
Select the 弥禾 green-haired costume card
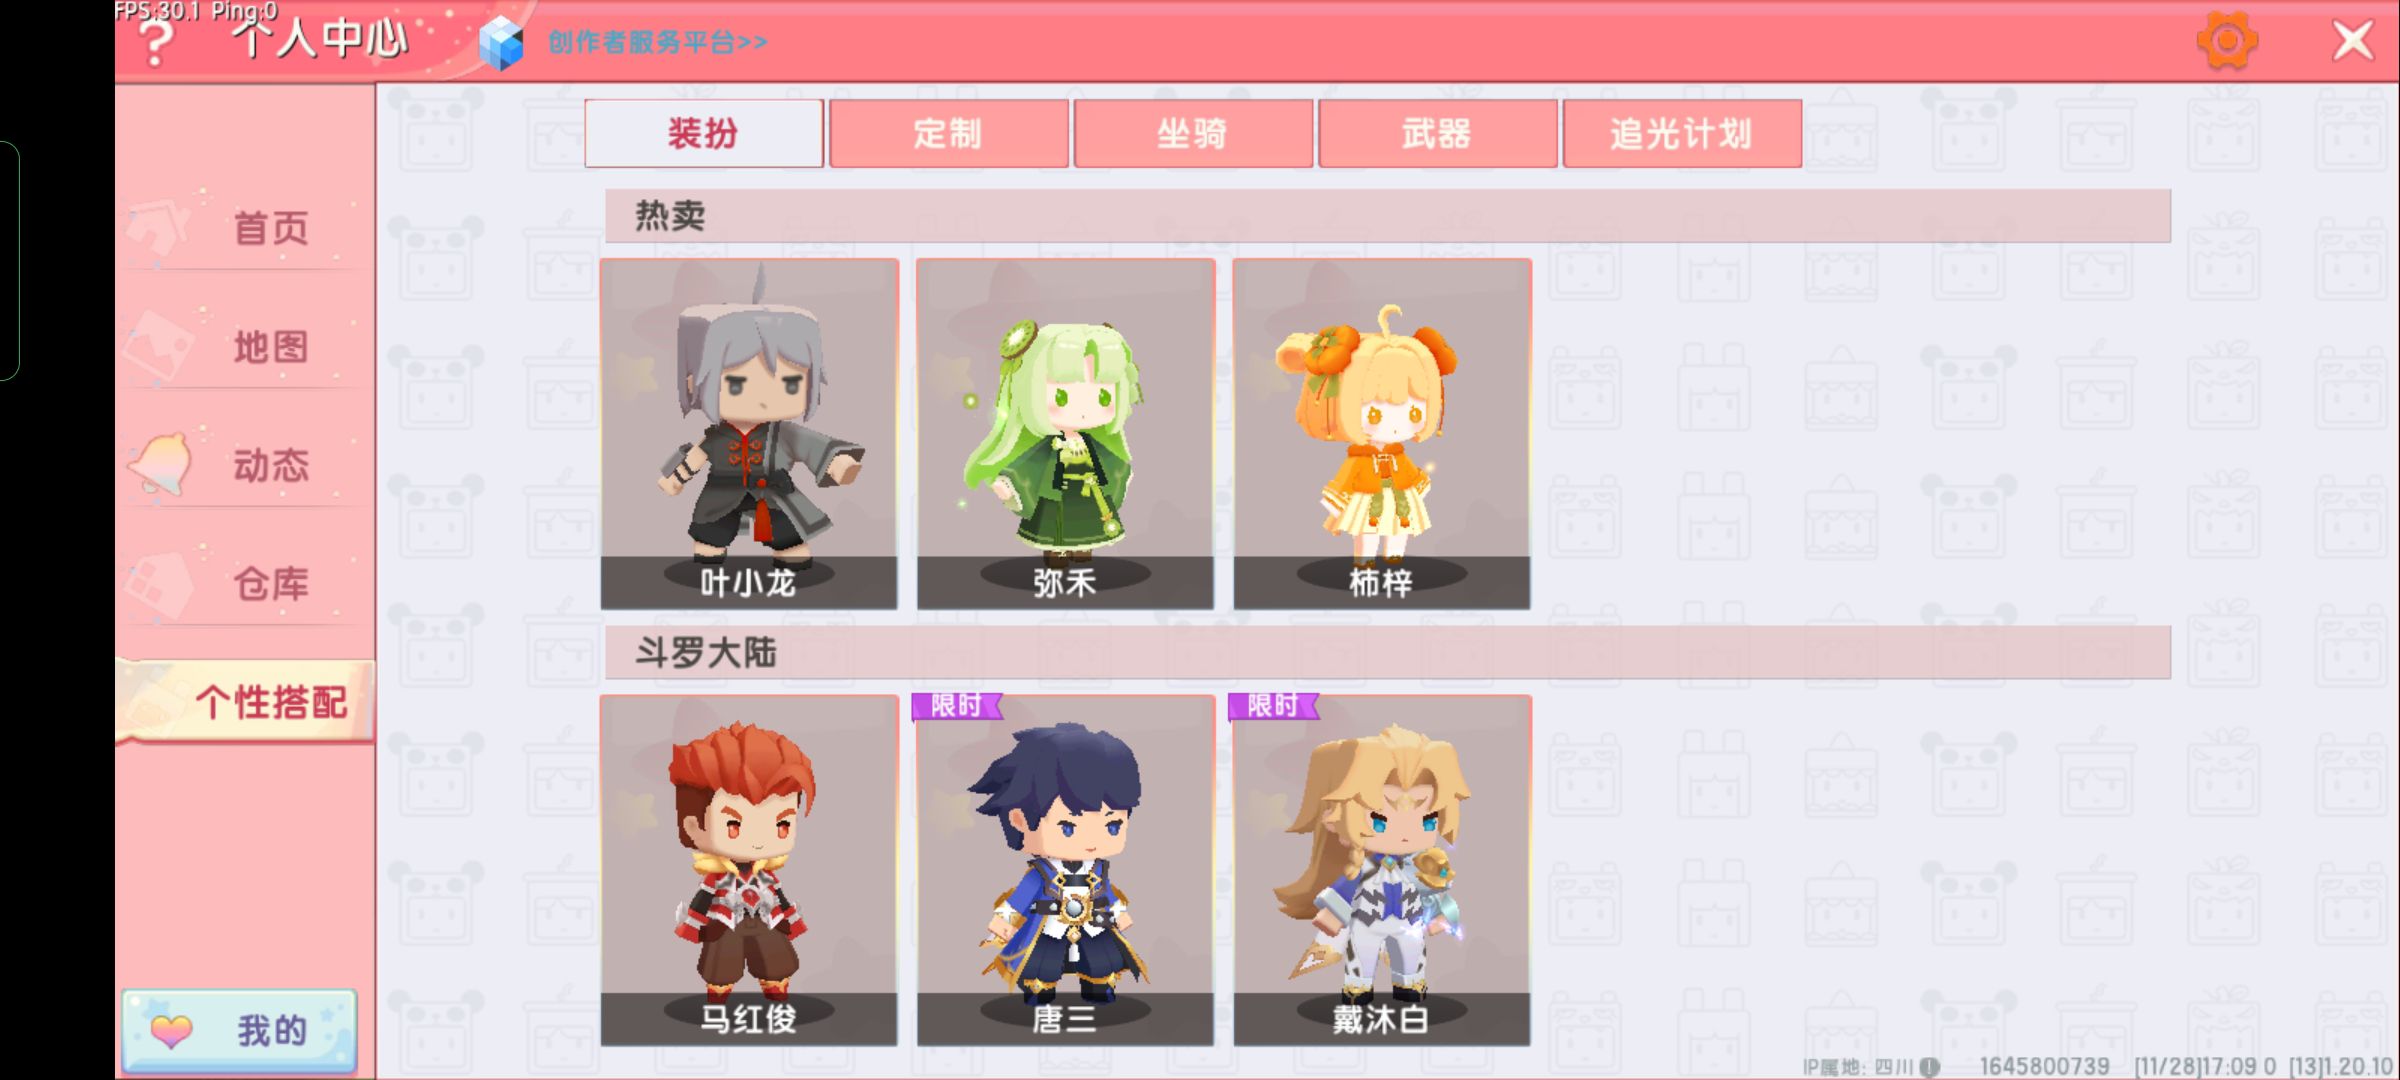pyautogui.click(x=1065, y=434)
